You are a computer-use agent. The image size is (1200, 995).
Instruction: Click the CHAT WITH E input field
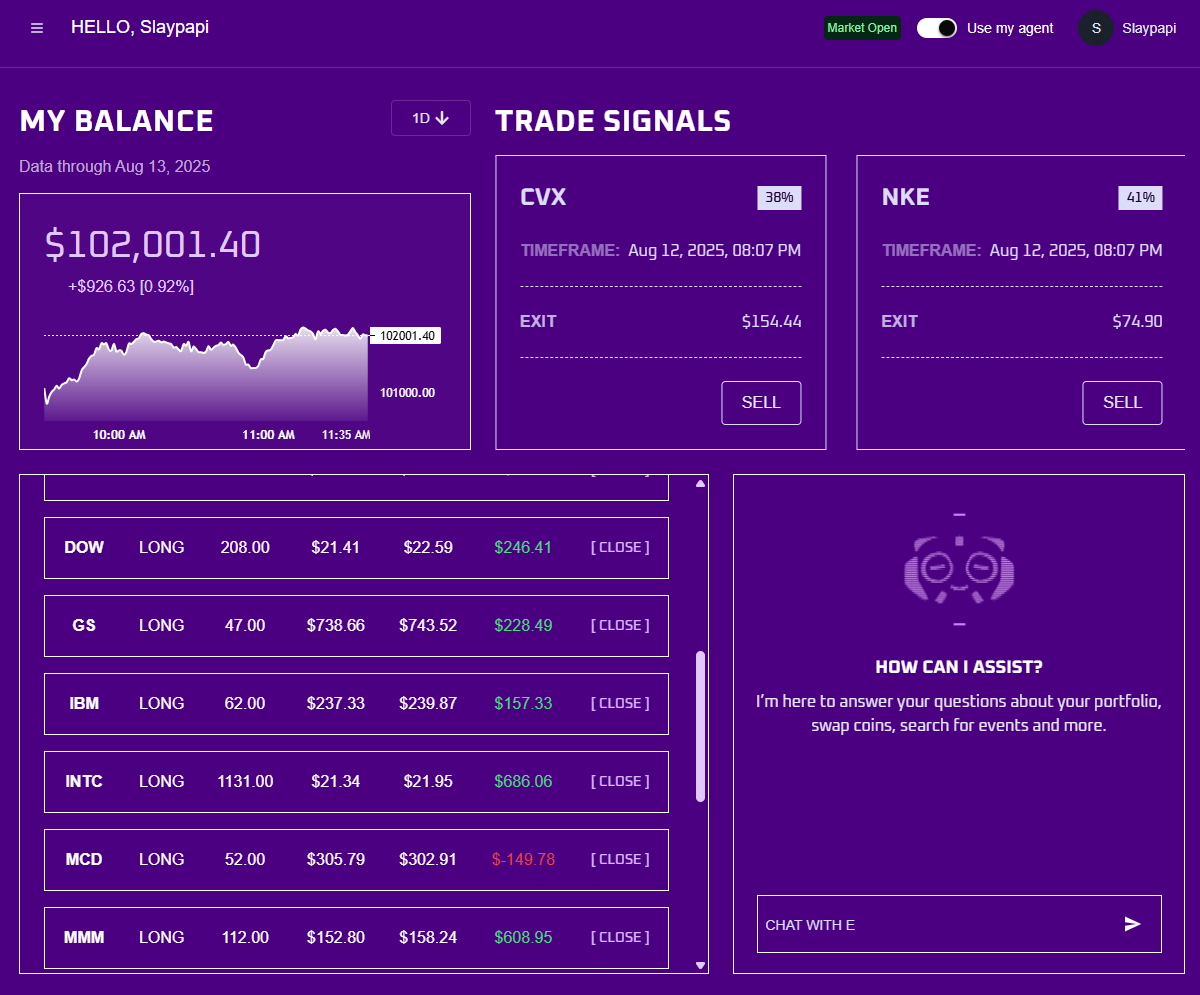[959, 924]
